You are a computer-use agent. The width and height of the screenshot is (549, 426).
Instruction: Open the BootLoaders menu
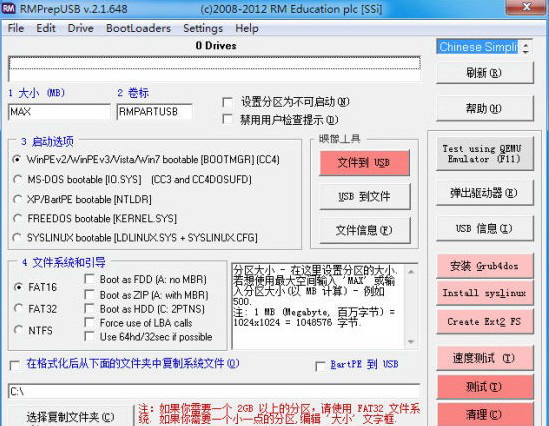tap(138, 28)
